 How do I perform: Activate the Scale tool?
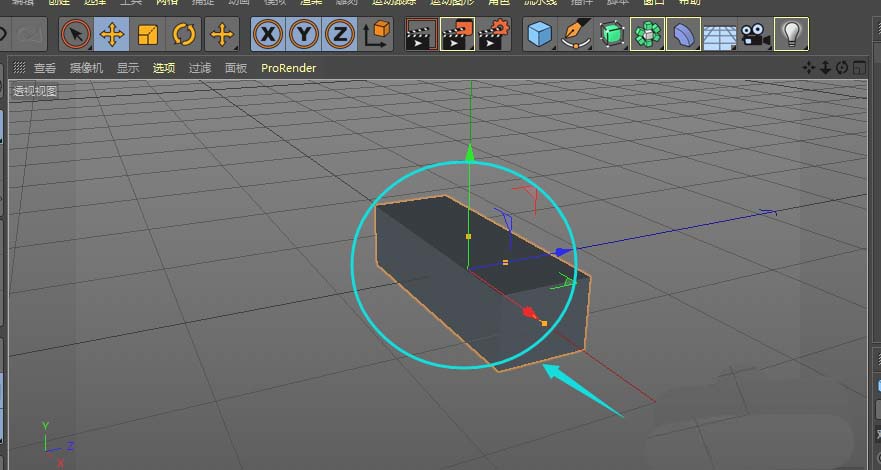148,34
